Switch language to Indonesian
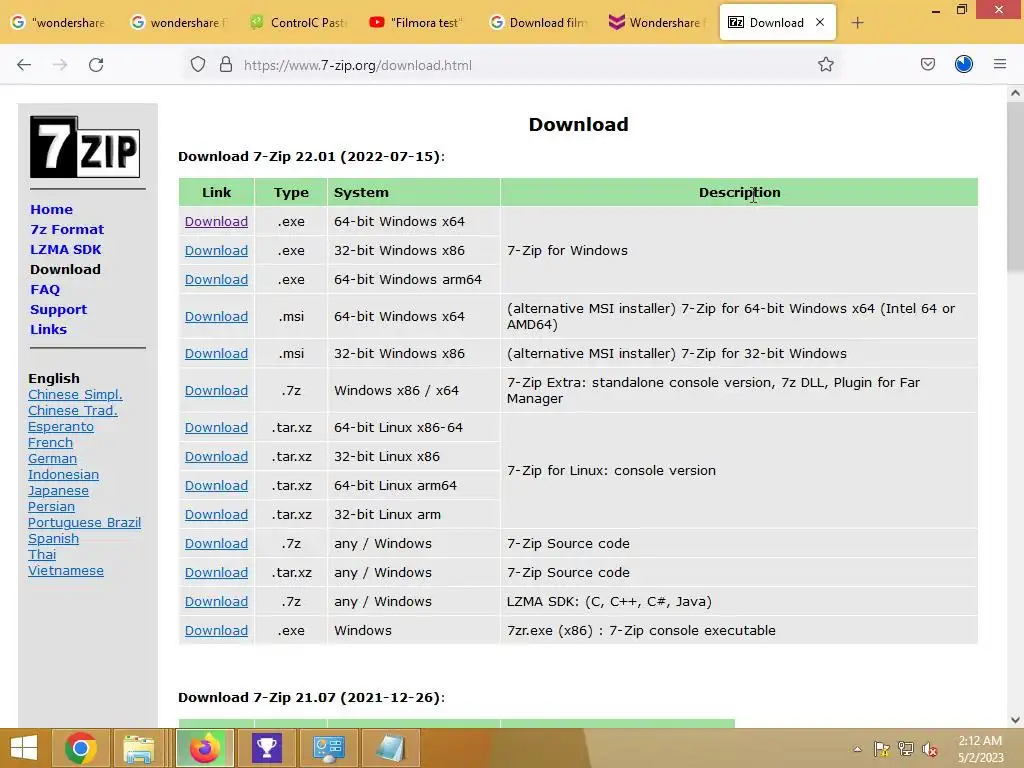This screenshot has width=1024, height=768. pos(63,475)
